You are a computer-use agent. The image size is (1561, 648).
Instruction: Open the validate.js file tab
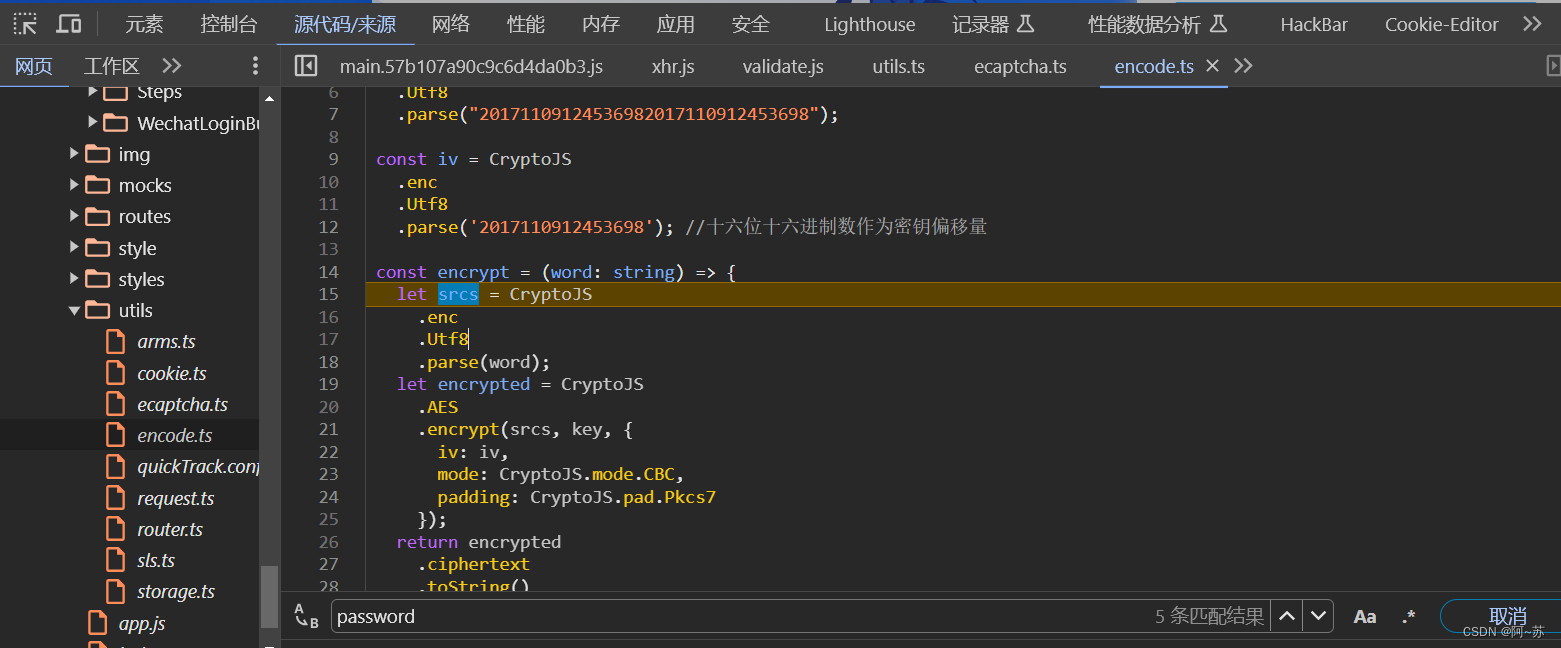(x=783, y=66)
